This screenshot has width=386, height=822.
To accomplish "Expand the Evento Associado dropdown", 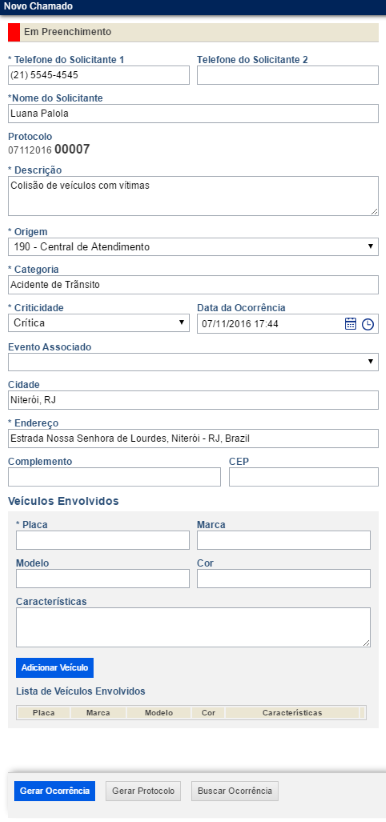I will pos(193,362).
